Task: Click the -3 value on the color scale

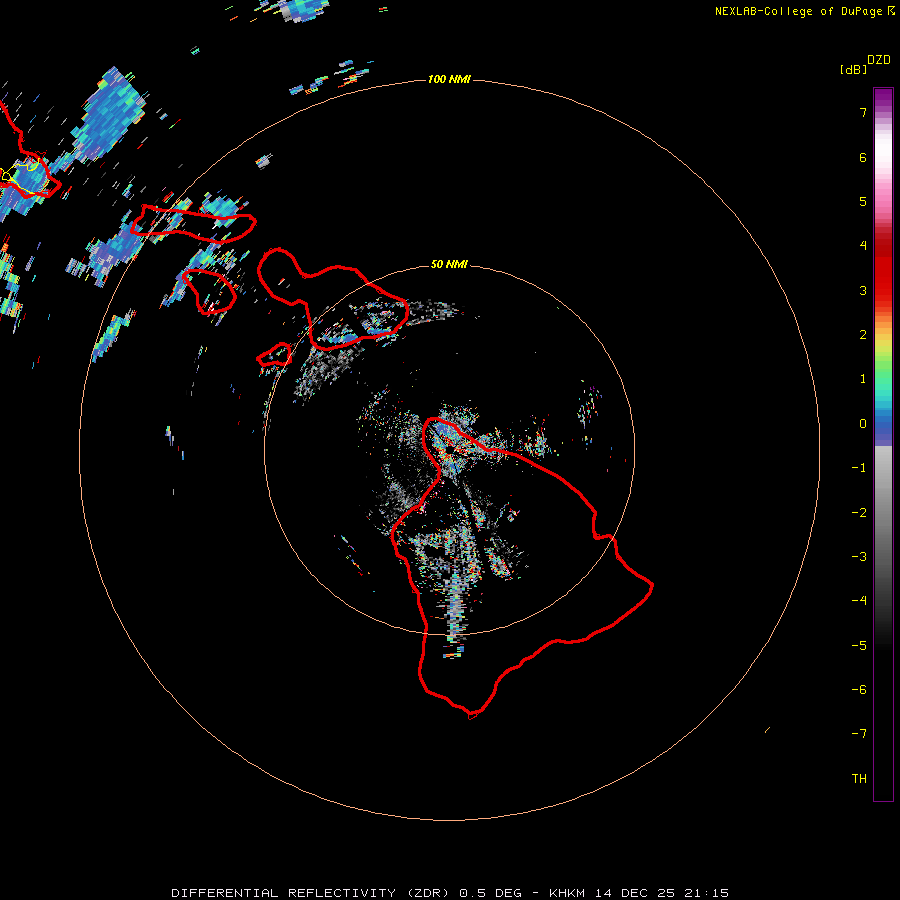Action: coord(859,557)
